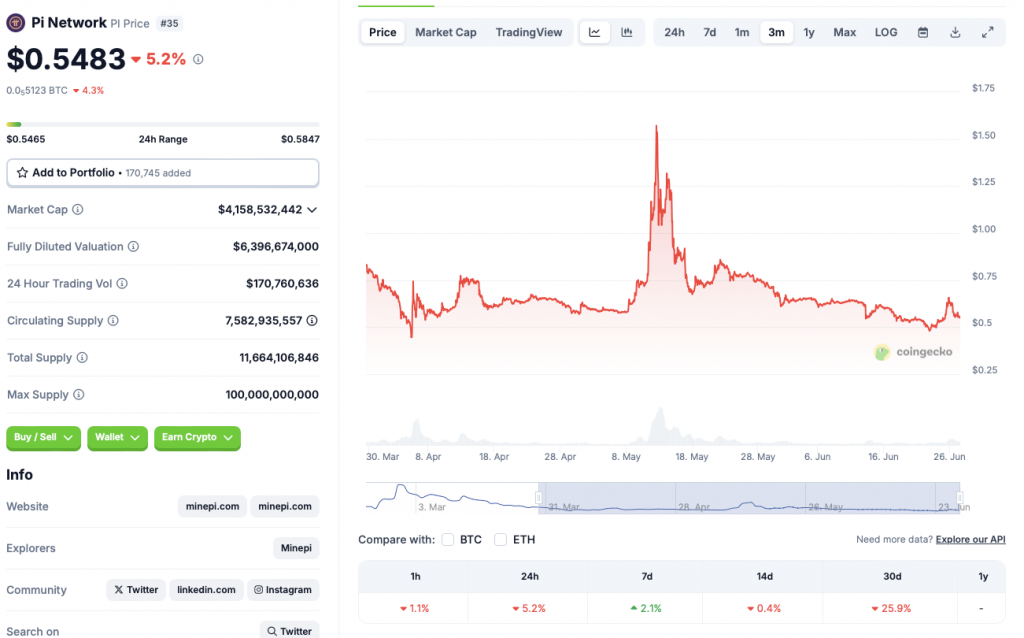
Task: Show Total Supply info icon
Action: click(82, 357)
